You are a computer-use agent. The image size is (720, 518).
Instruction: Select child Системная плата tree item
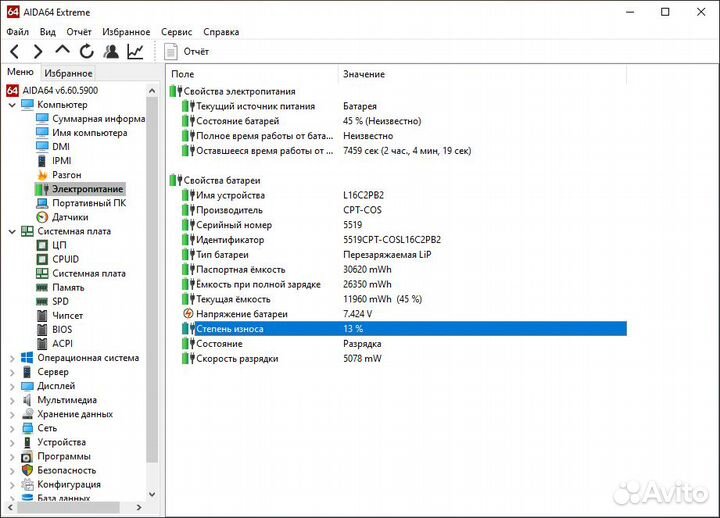(89, 274)
